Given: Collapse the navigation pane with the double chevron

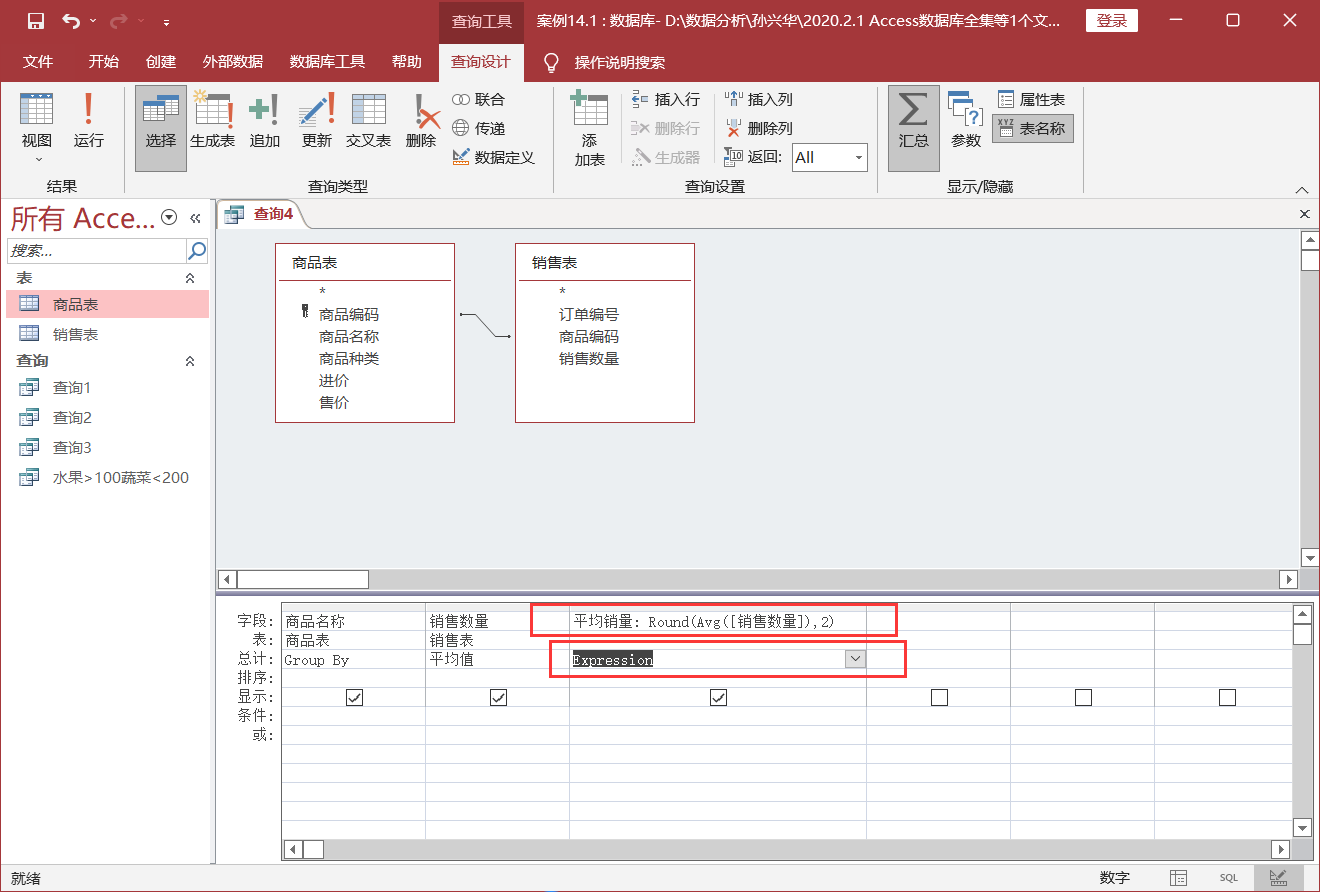Looking at the screenshot, I should click(195, 217).
